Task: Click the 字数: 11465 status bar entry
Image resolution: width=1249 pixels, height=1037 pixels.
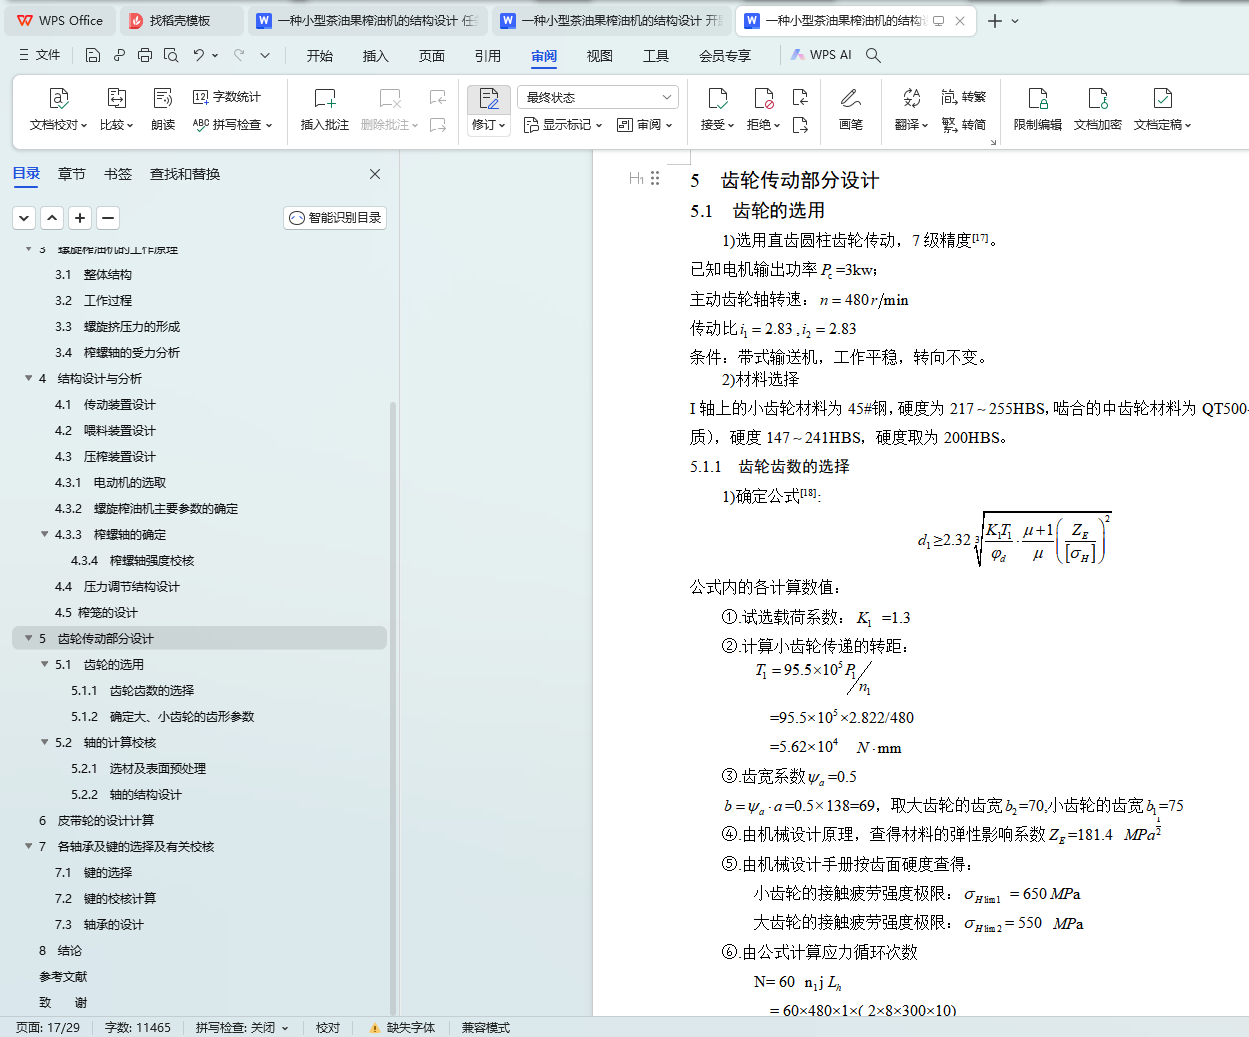Action: (138, 1028)
